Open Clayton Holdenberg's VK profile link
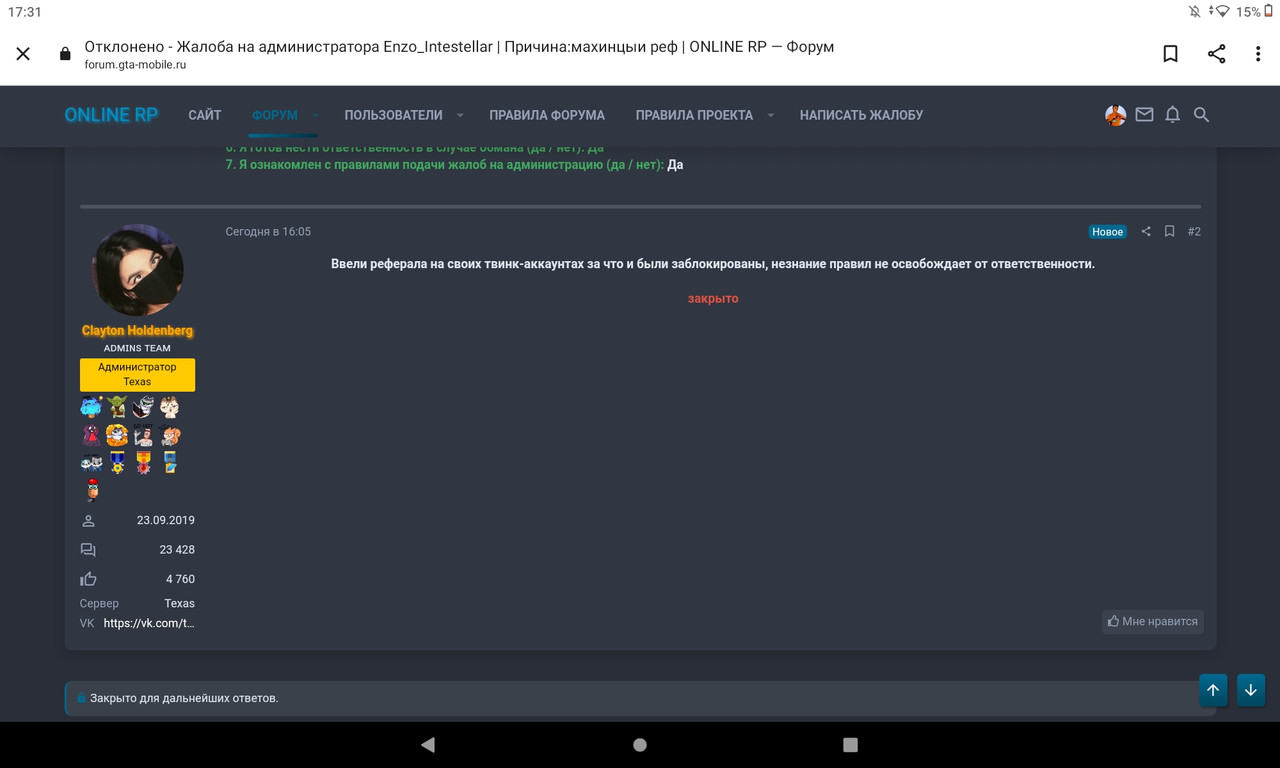The width and height of the screenshot is (1280, 768). pyautogui.click(x=150, y=622)
